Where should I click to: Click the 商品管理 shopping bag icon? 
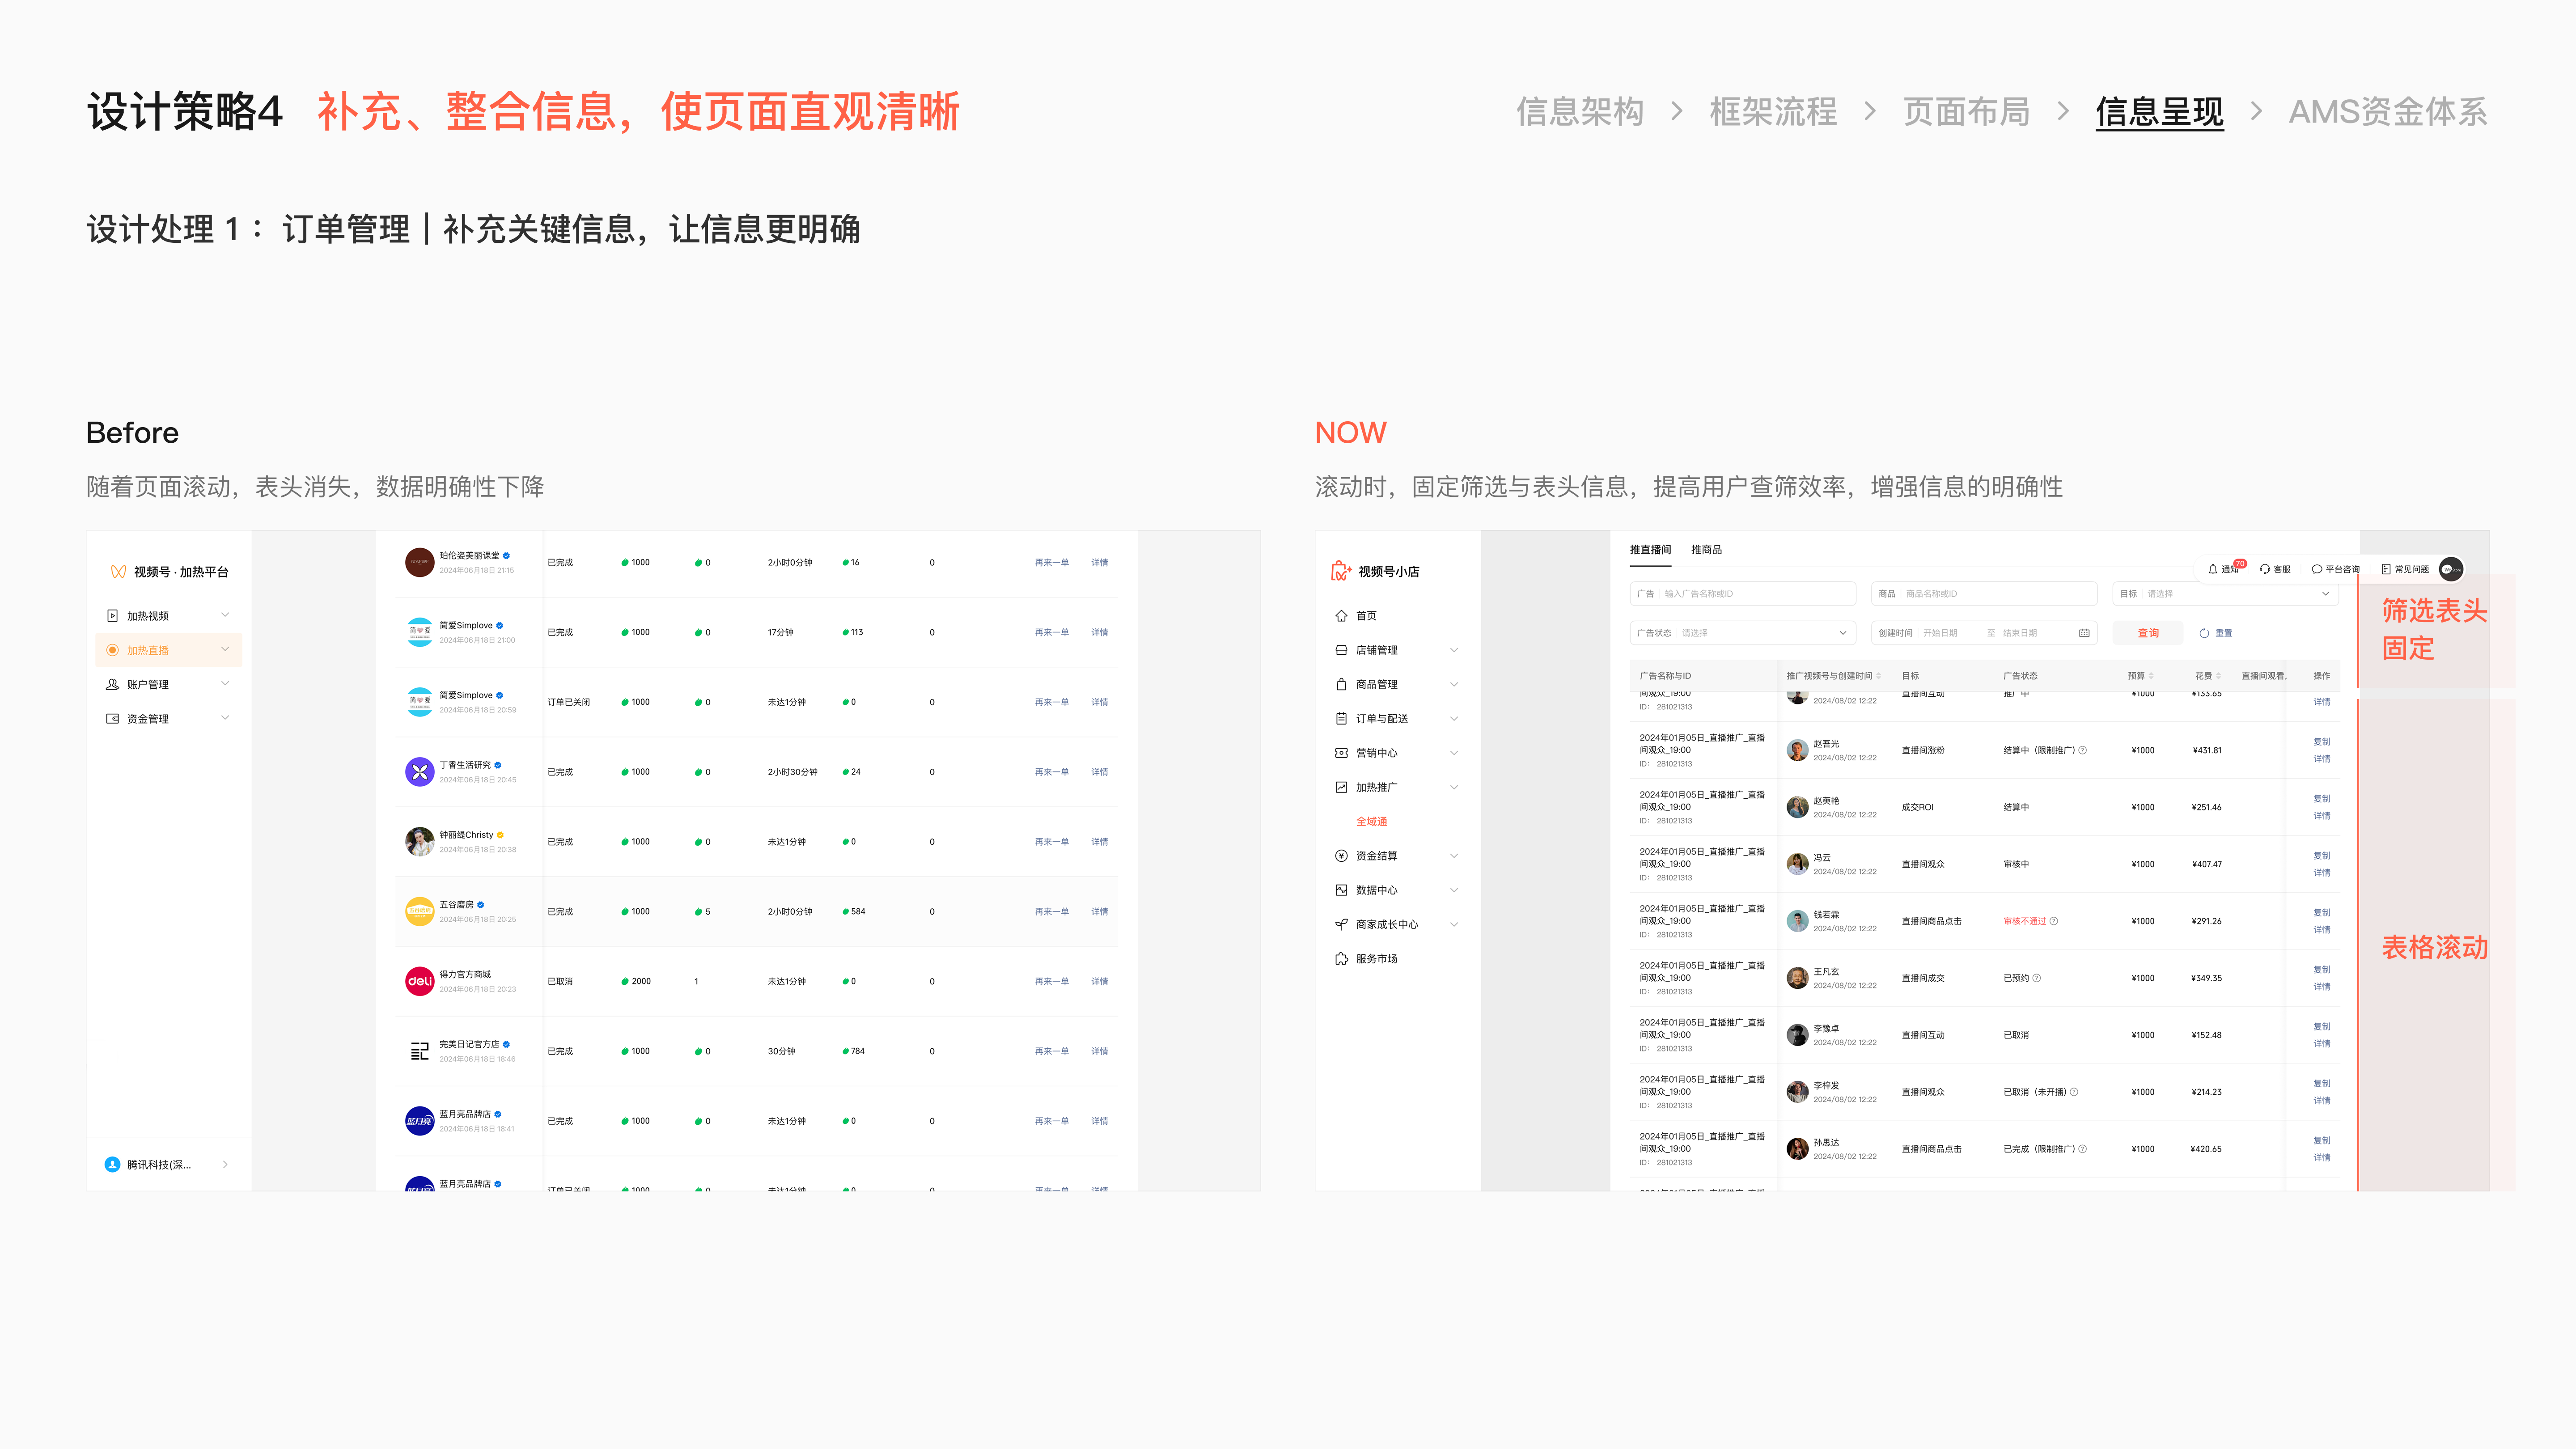click(x=1341, y=684)
